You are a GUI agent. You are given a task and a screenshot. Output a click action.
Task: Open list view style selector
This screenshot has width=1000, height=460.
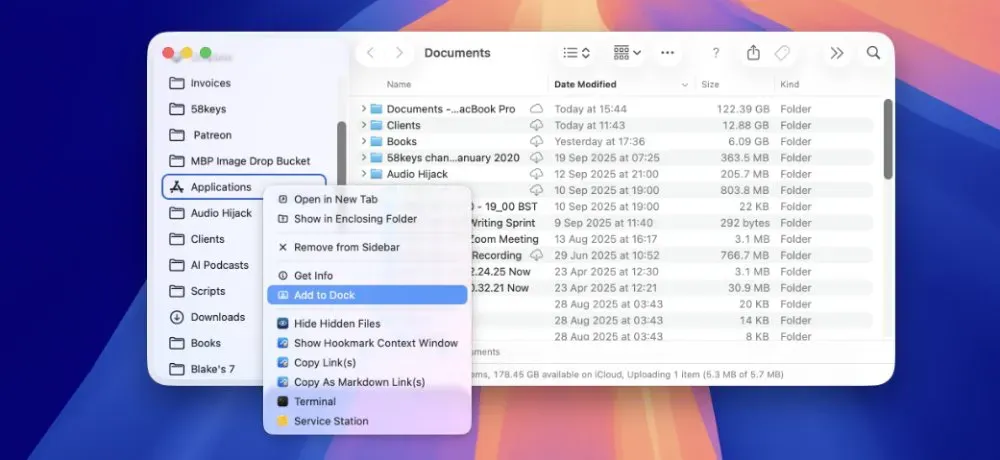tap(576, 53)
